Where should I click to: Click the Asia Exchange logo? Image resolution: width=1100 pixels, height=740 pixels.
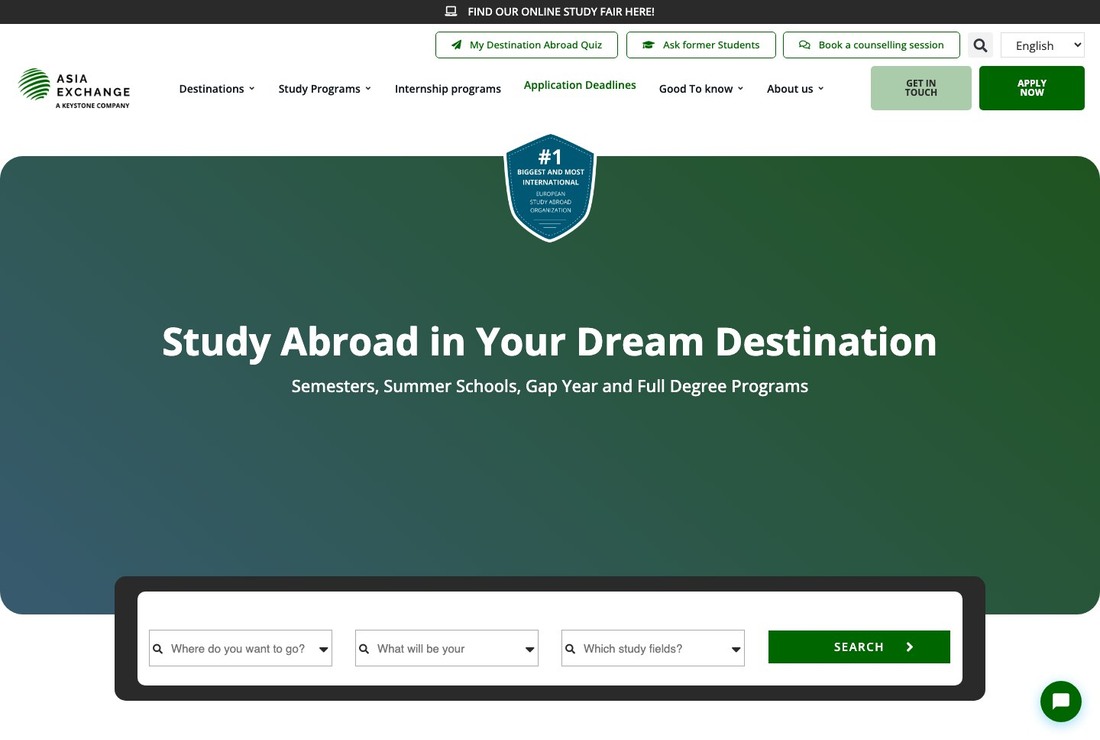point(74,88)
